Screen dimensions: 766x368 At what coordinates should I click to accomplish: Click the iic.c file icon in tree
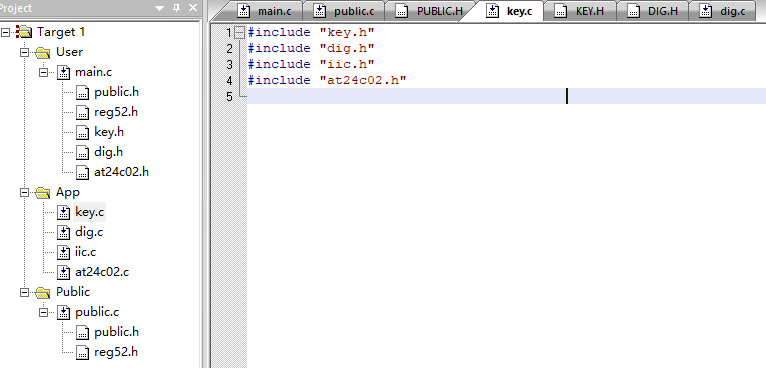[x=64, y=253]
